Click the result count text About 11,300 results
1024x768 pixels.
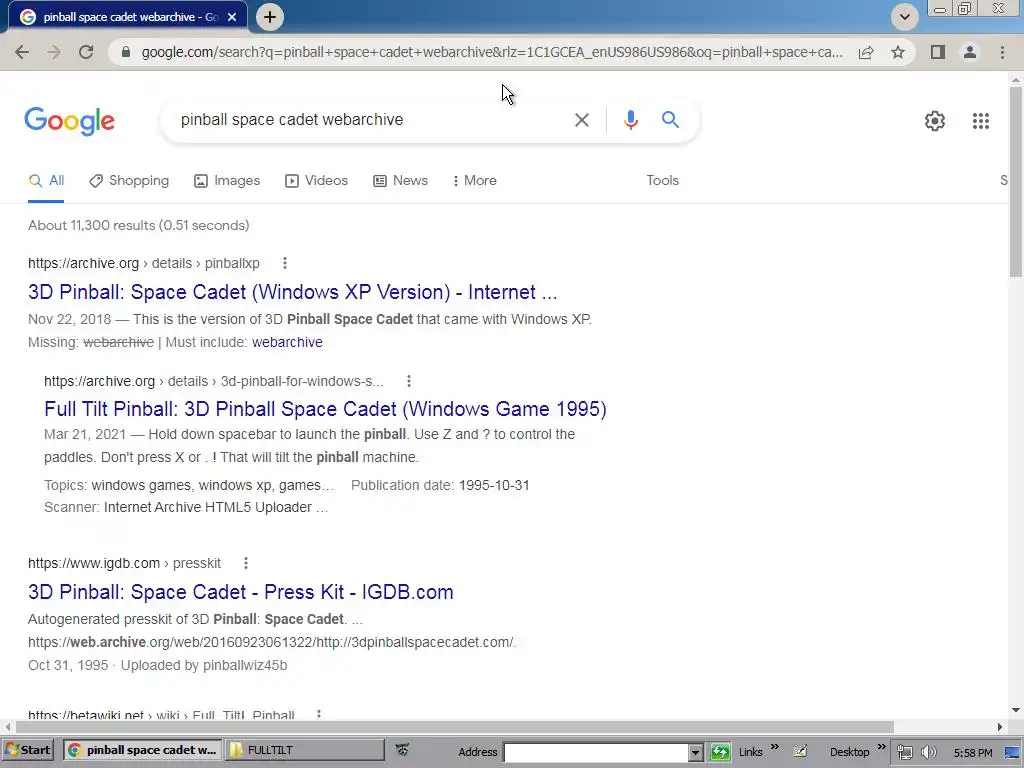click(x=138, y=225)
